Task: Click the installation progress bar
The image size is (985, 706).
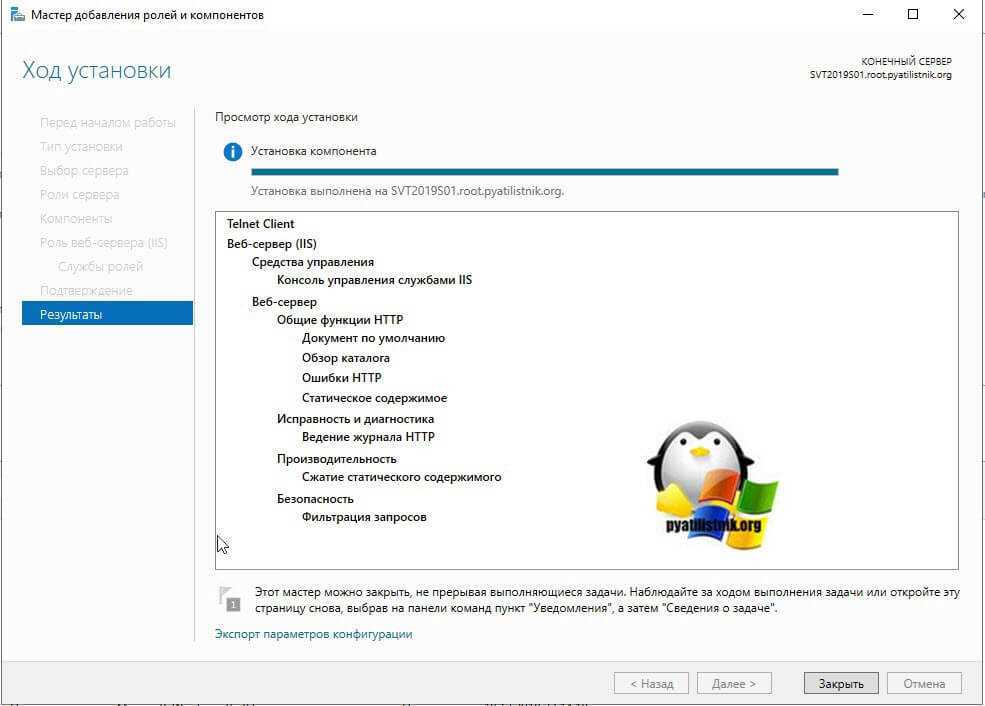Action: coord(544,172)
